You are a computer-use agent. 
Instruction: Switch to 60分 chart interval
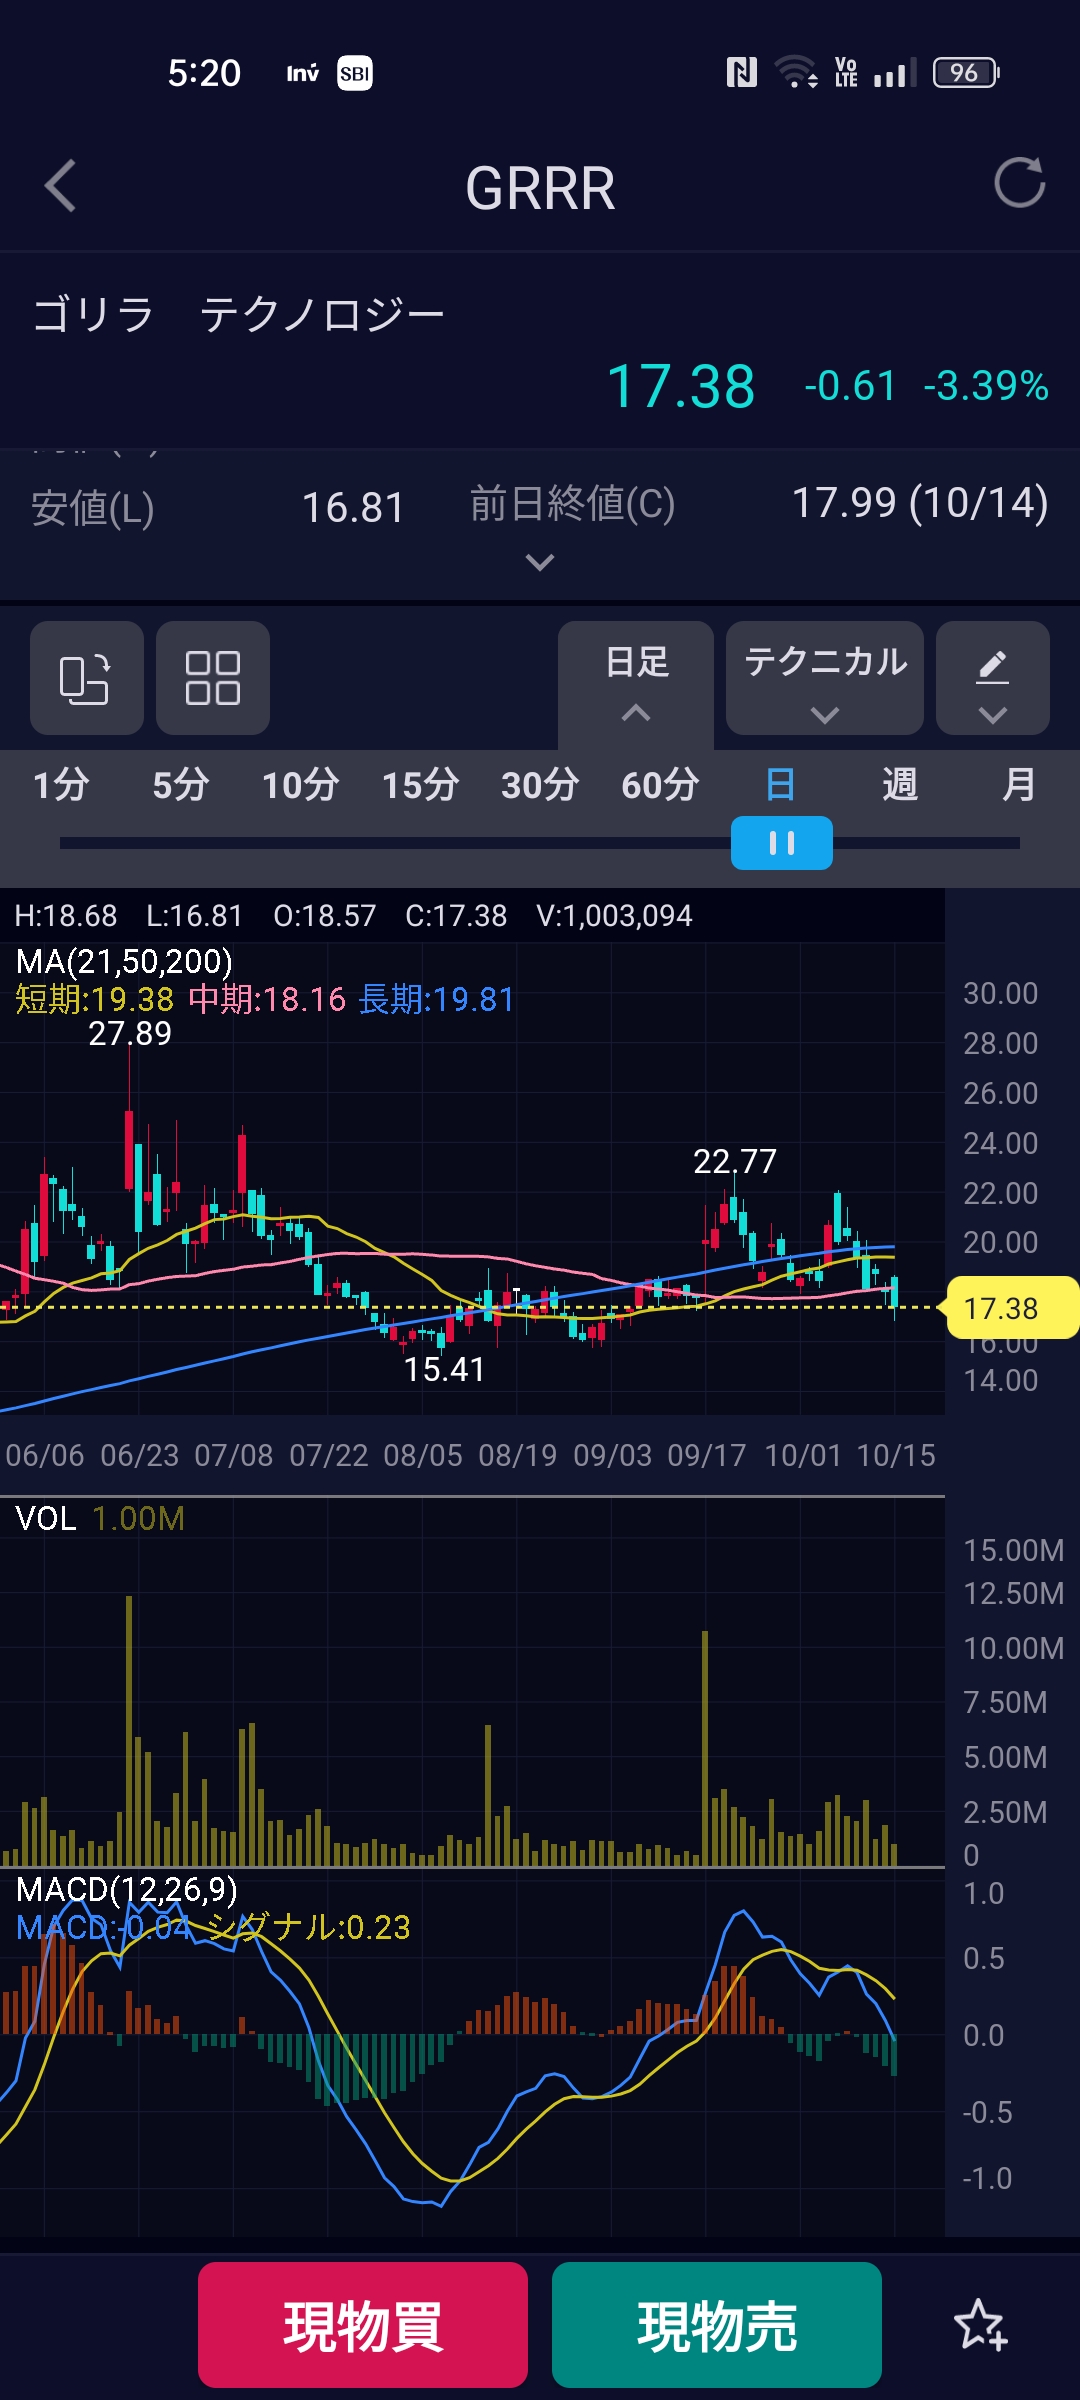click(660, 785)
